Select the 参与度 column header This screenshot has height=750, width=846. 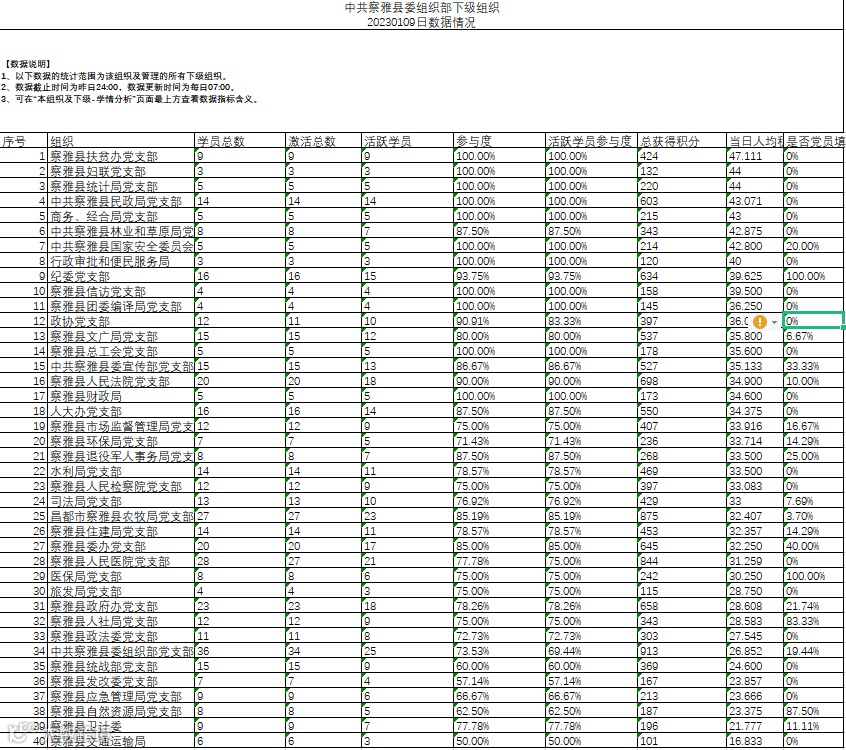[x=499, y=141]
